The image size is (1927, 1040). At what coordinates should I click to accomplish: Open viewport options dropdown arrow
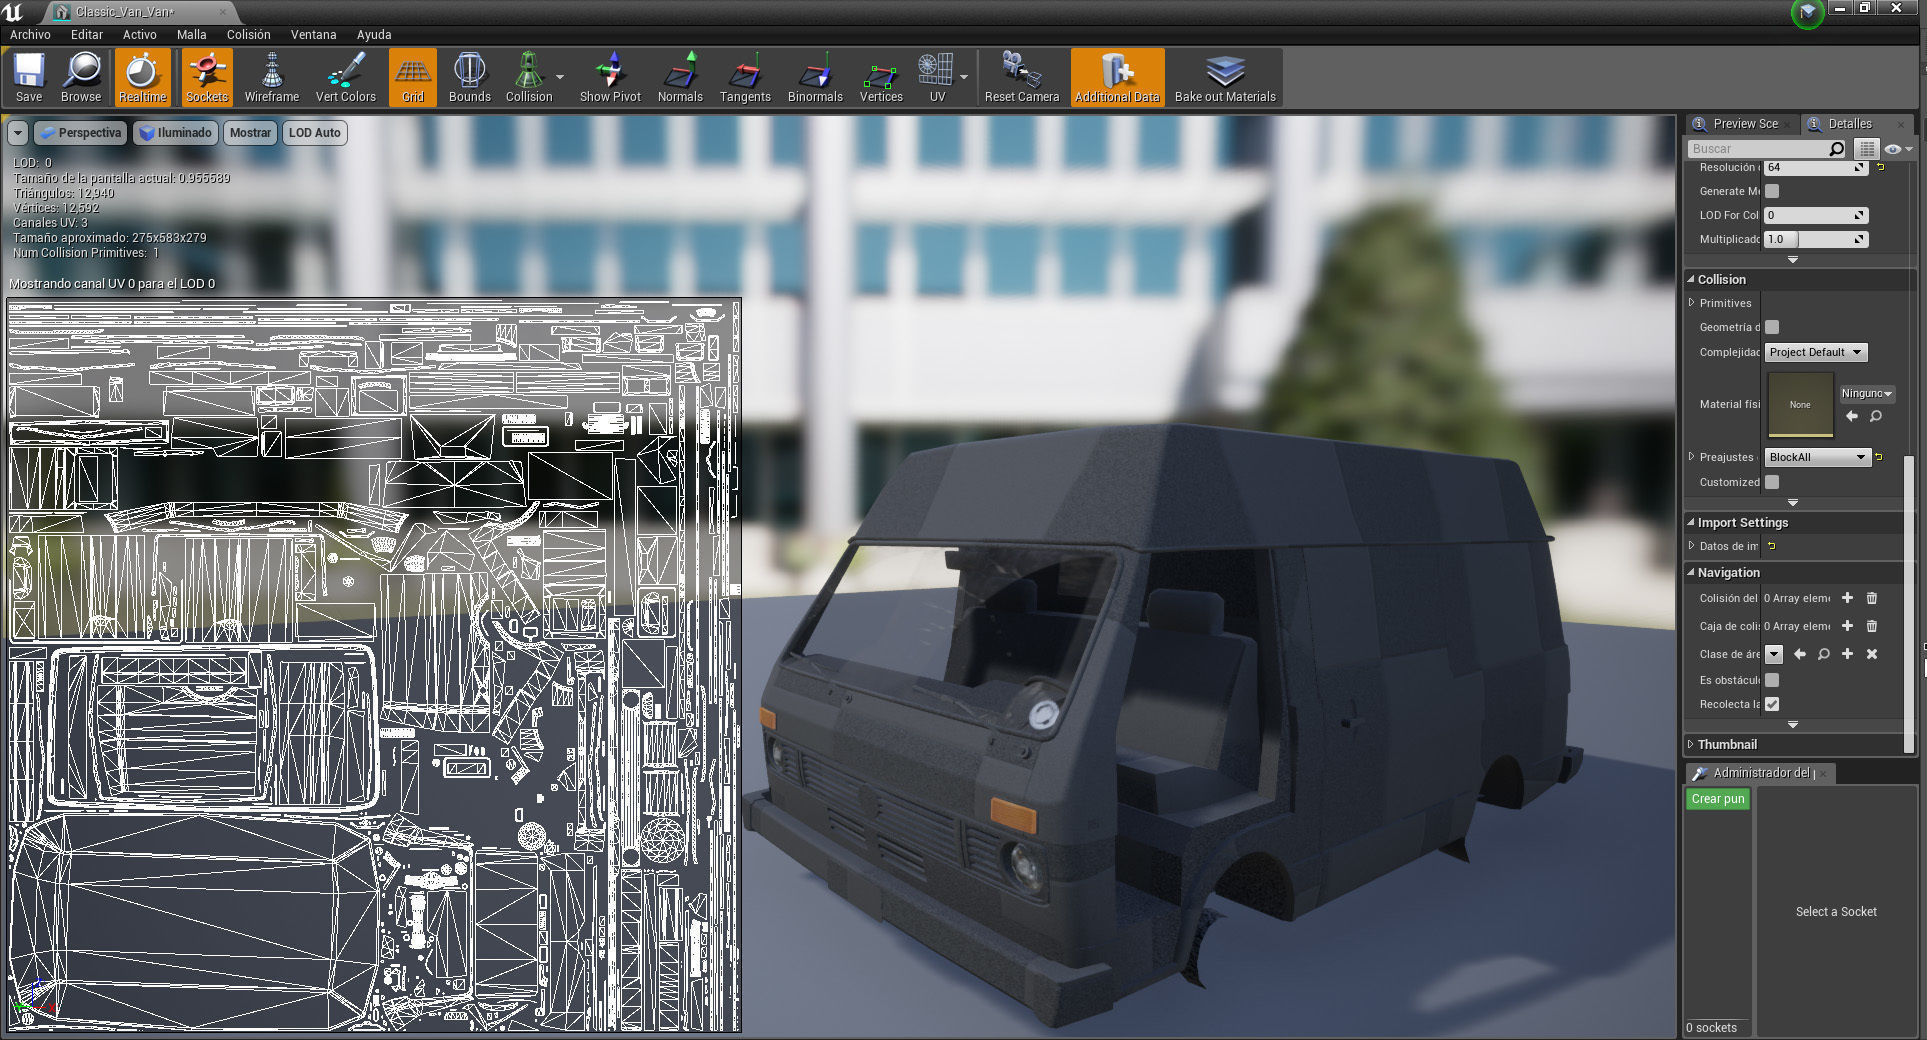[18, 132]
